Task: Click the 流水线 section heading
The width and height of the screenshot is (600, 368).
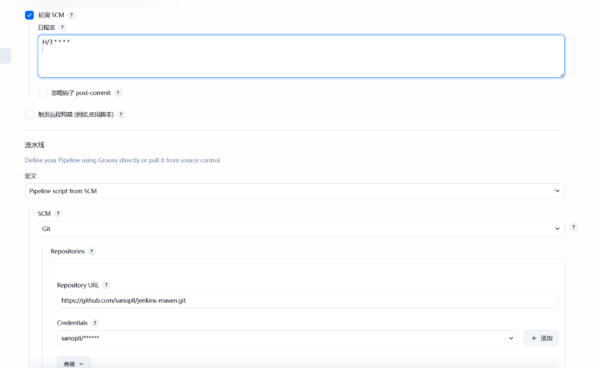Action: click(x=35, y=145)
